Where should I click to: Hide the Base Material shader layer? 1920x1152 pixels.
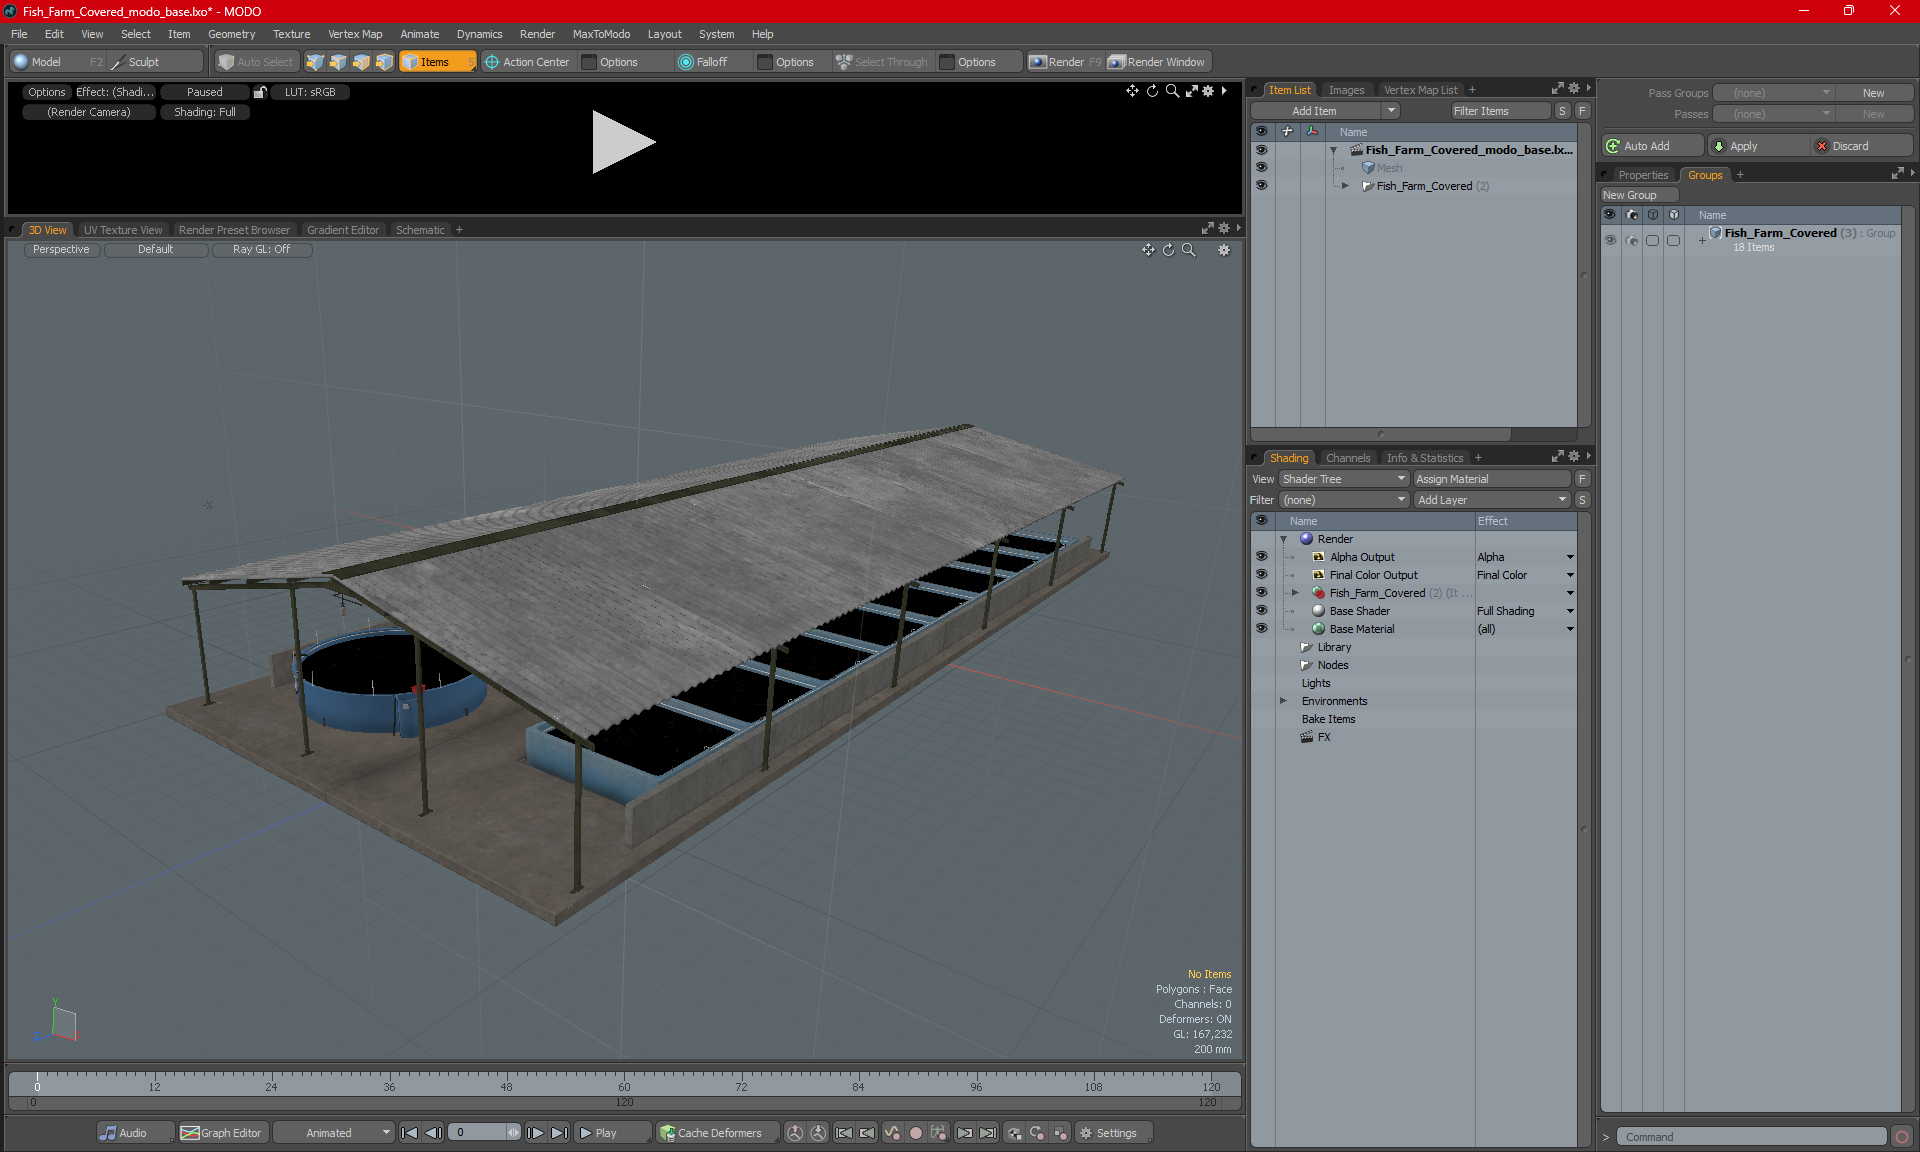point(1261,629)
